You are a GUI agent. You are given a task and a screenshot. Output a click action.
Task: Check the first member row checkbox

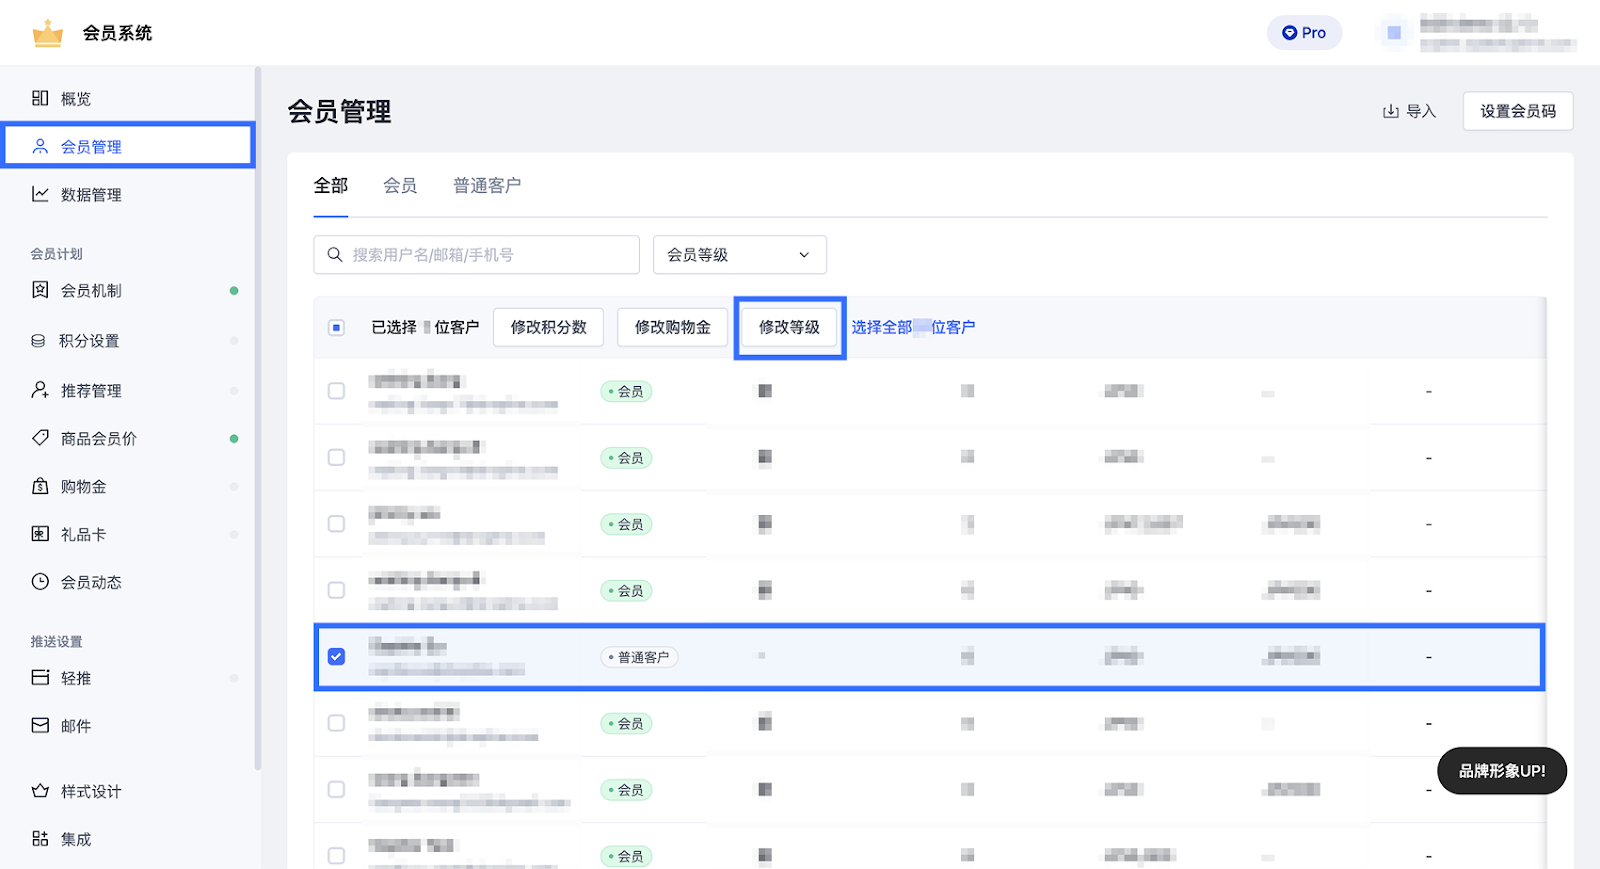[x=337, y=391]
